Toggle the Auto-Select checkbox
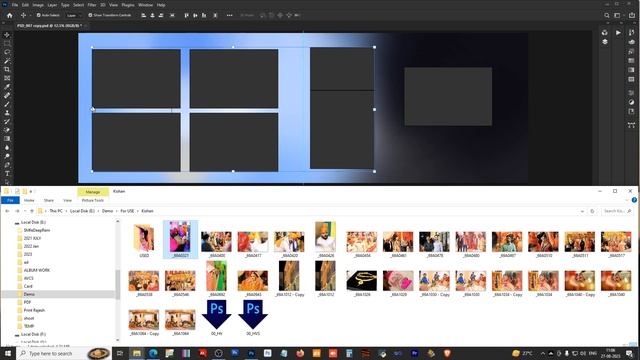 pos(38,15)
